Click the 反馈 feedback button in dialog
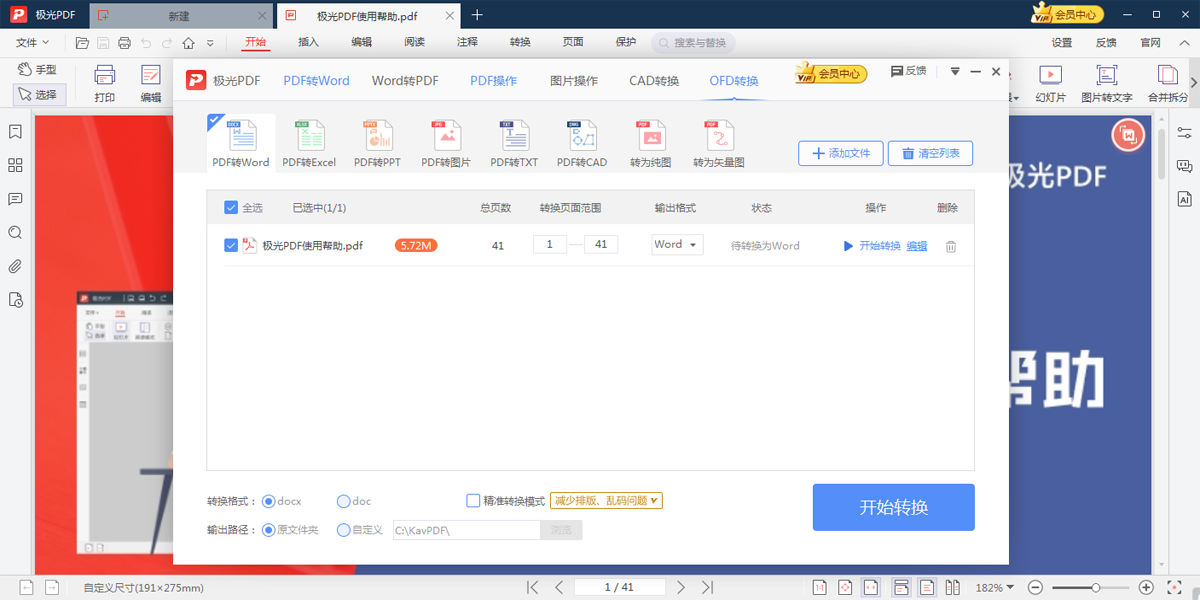The width and height of the screenshot is (1200, 600). tap(909, 71)
